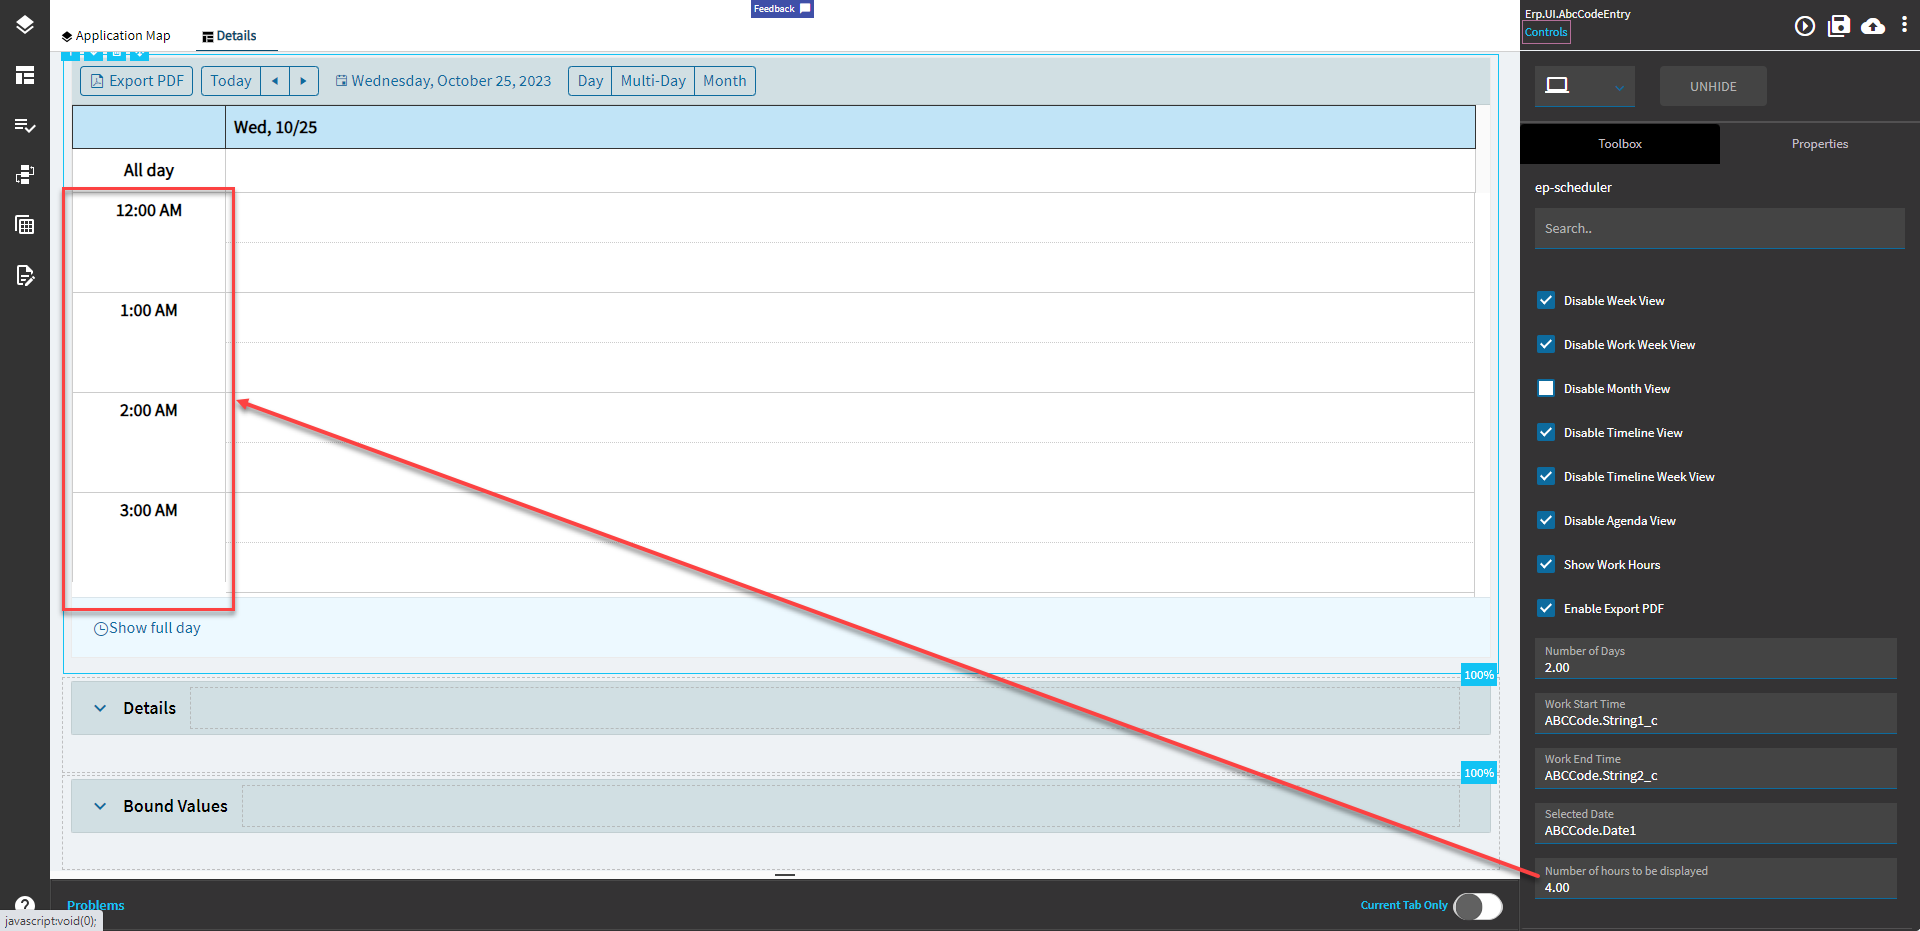Click the Show full day link
The image size is (1920, 931).
click(x=147, y=628)
